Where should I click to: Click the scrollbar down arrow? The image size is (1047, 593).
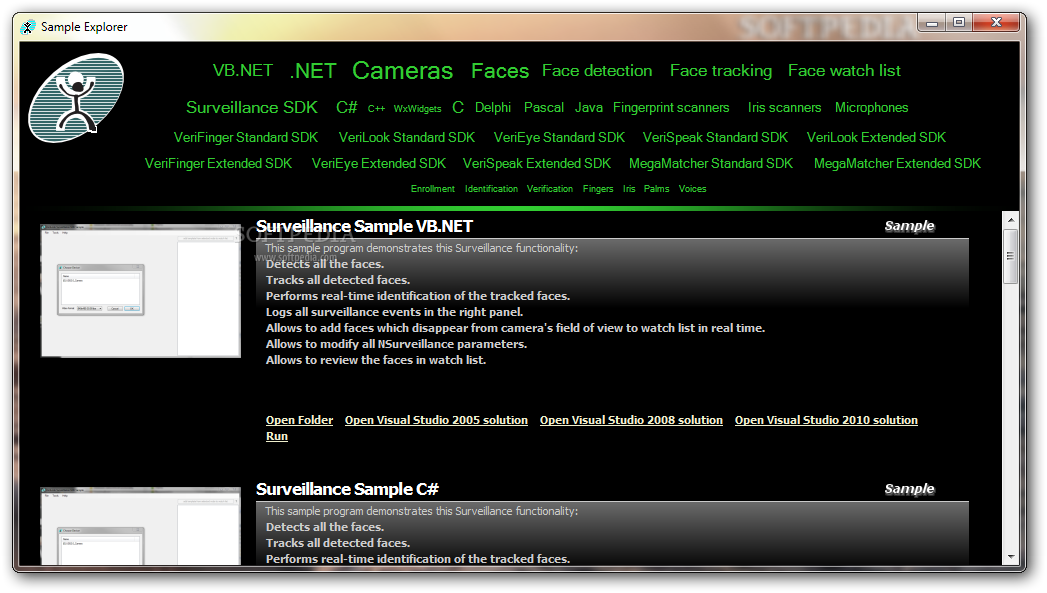point(1011,557)
